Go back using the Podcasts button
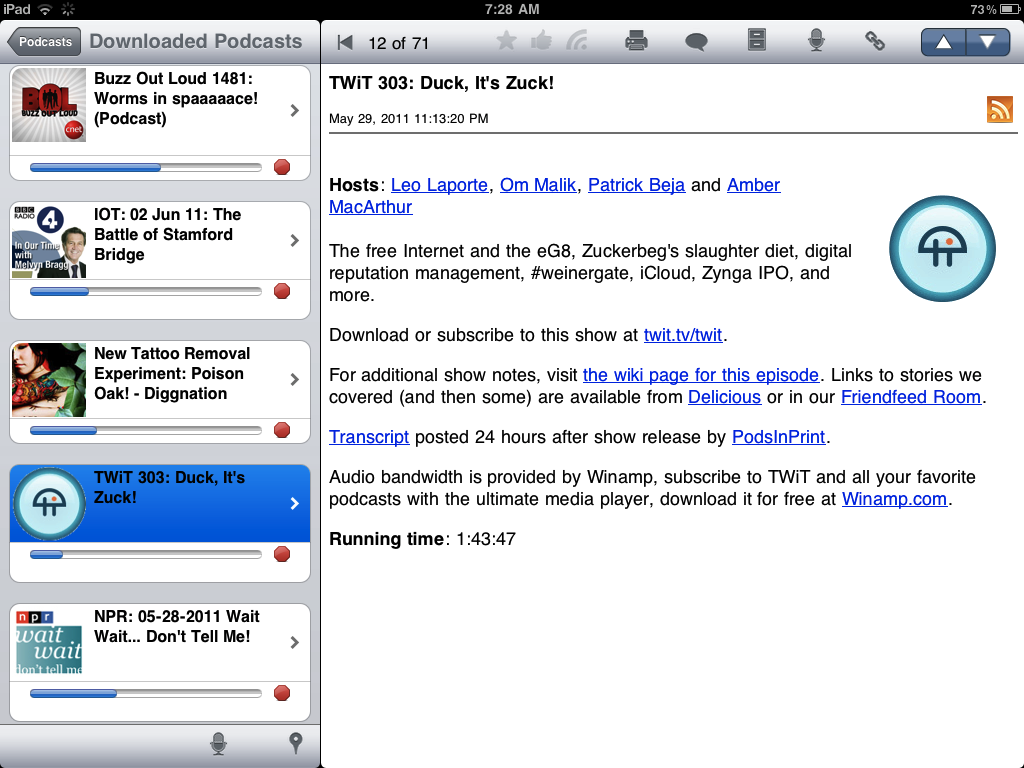The width and height of the screenshot is (1024, 768). click(x=44, y=42)
